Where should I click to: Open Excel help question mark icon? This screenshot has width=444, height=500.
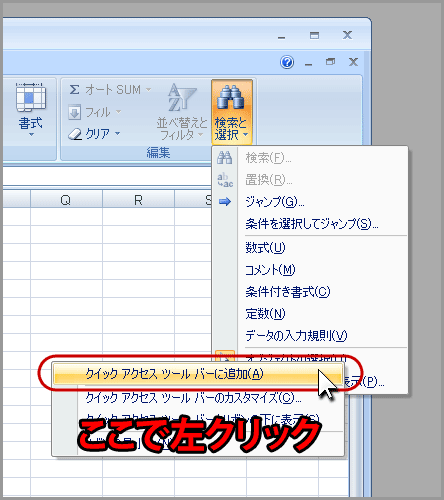click(287, 62)
